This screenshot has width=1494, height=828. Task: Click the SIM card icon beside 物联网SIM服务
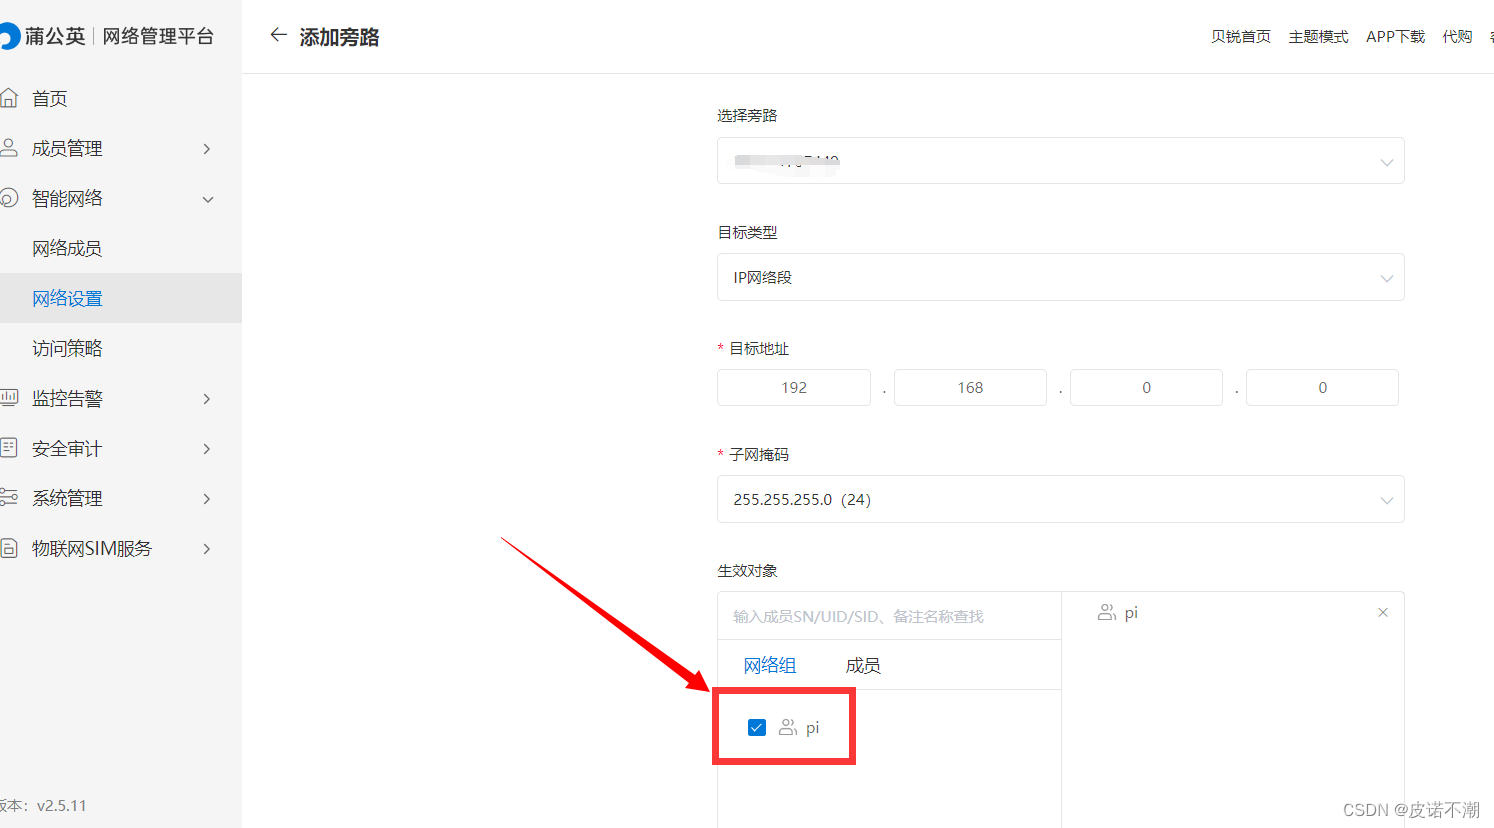pos(9,548)
